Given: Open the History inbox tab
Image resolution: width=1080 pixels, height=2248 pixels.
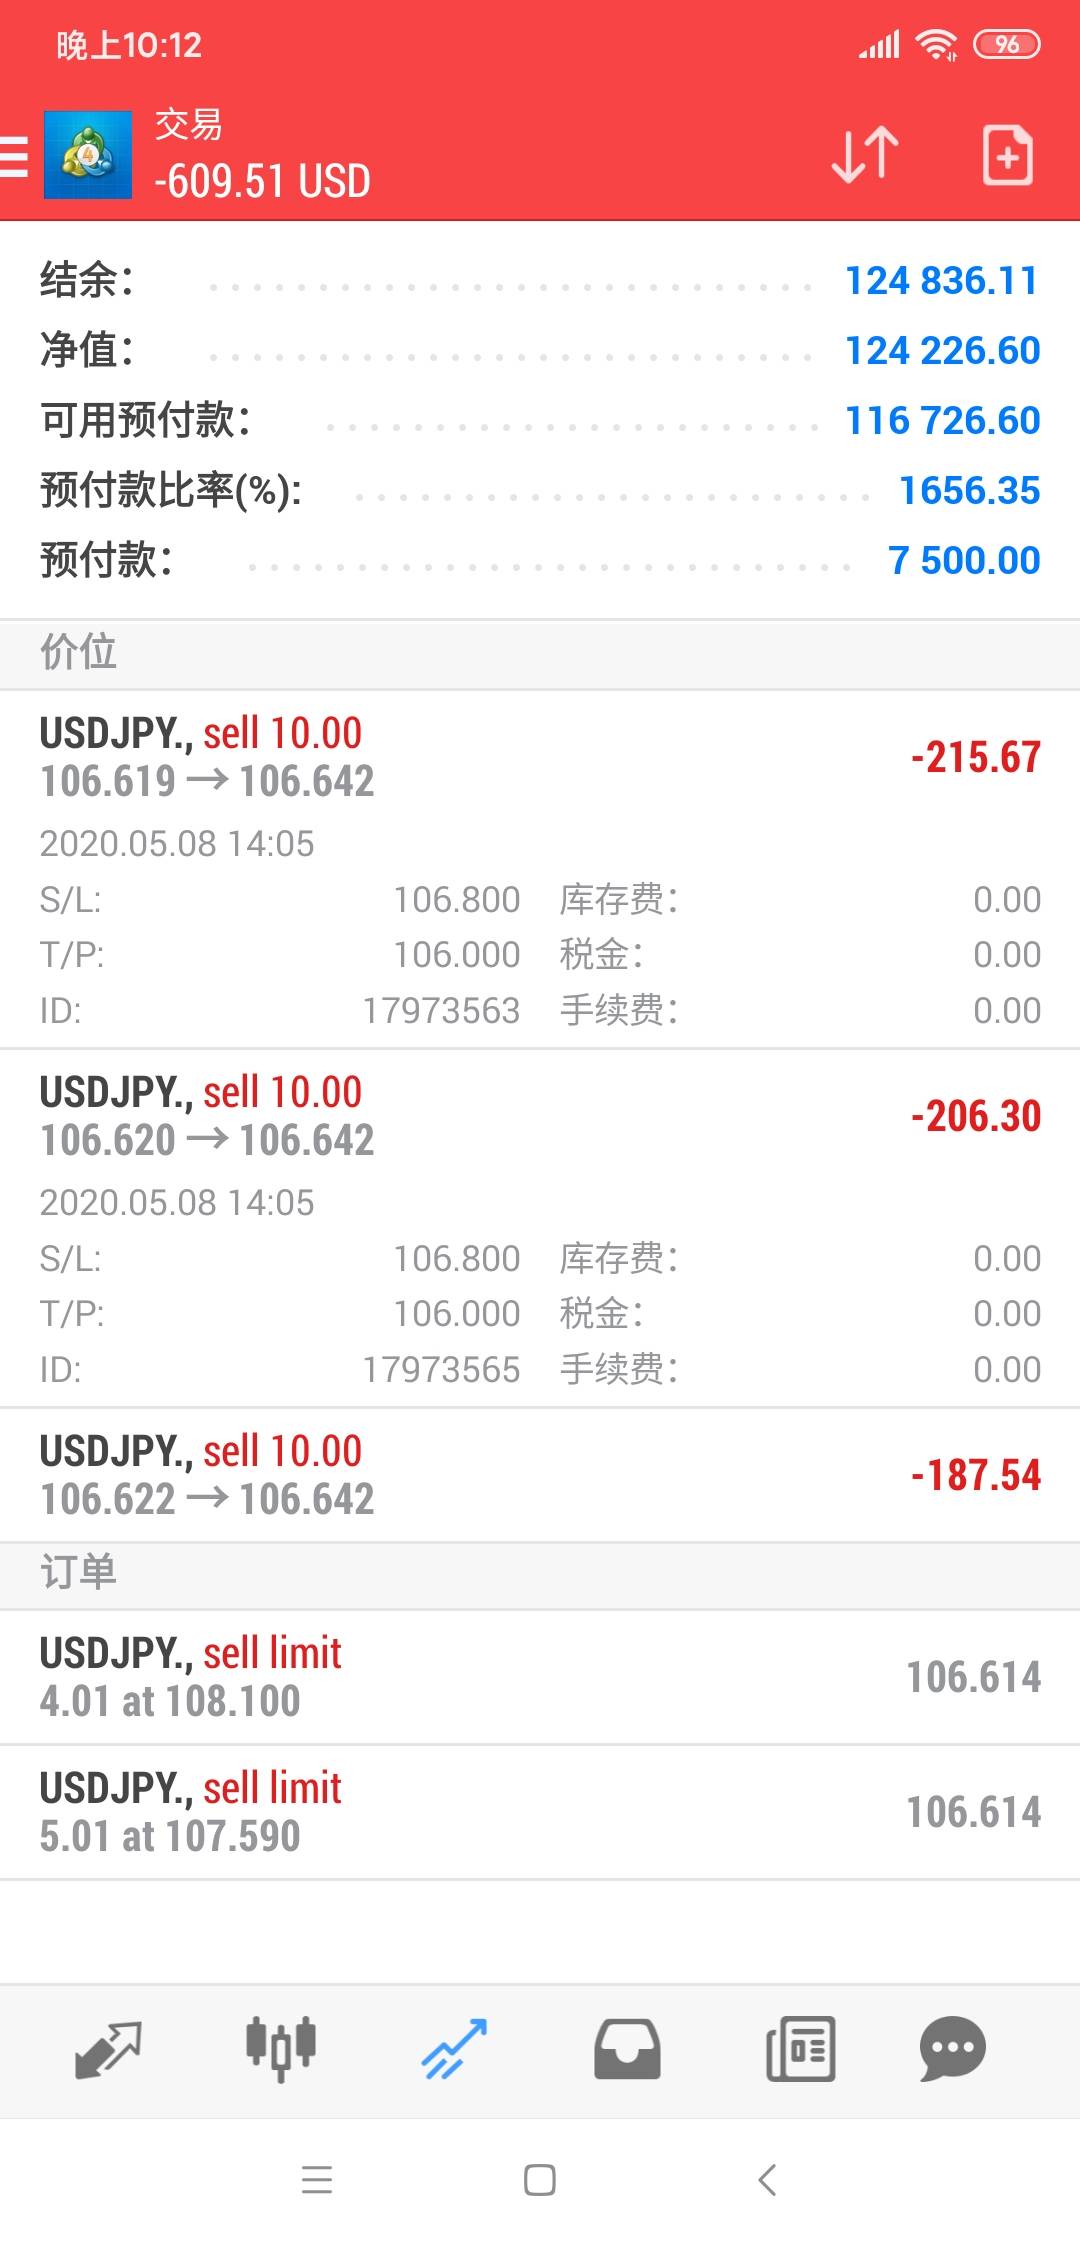Looking at the screenshot, I should point(627,2050).
